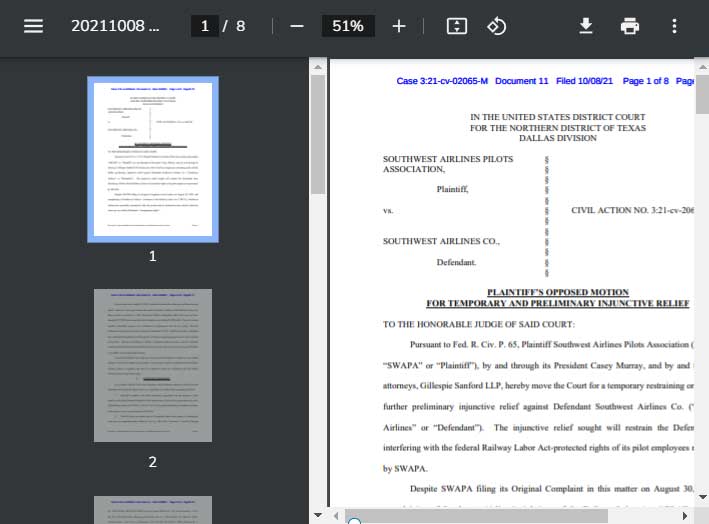Click the horizontal scroll right arrow

coord(685,516)
